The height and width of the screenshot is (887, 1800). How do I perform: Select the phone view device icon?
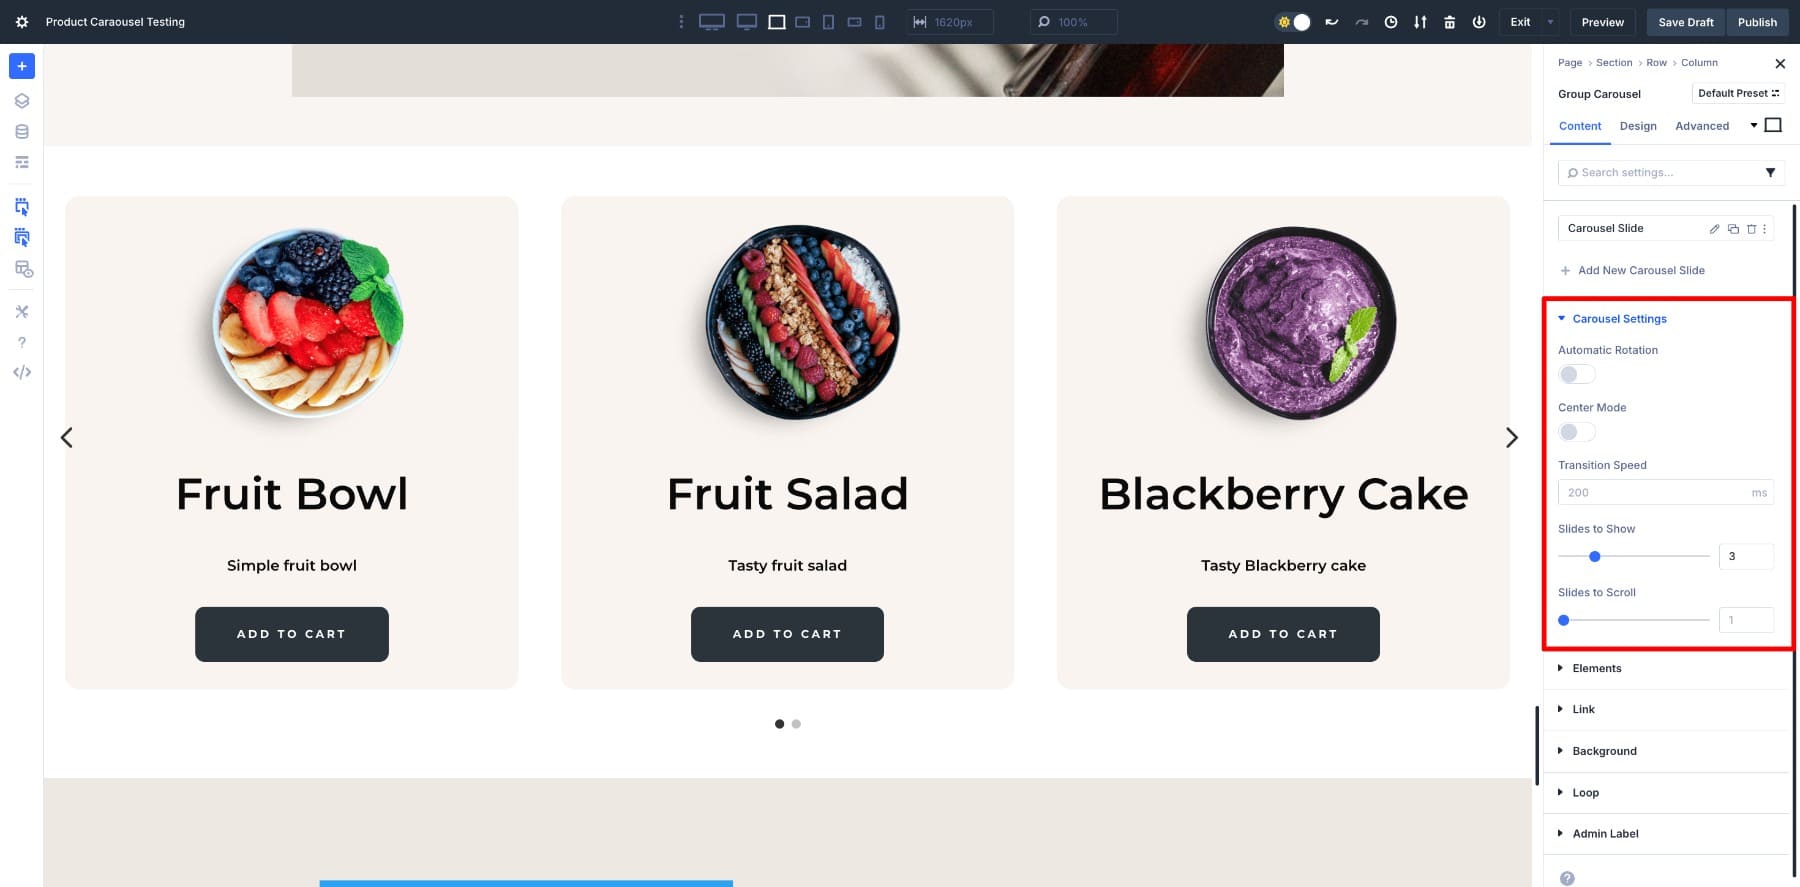880,22
